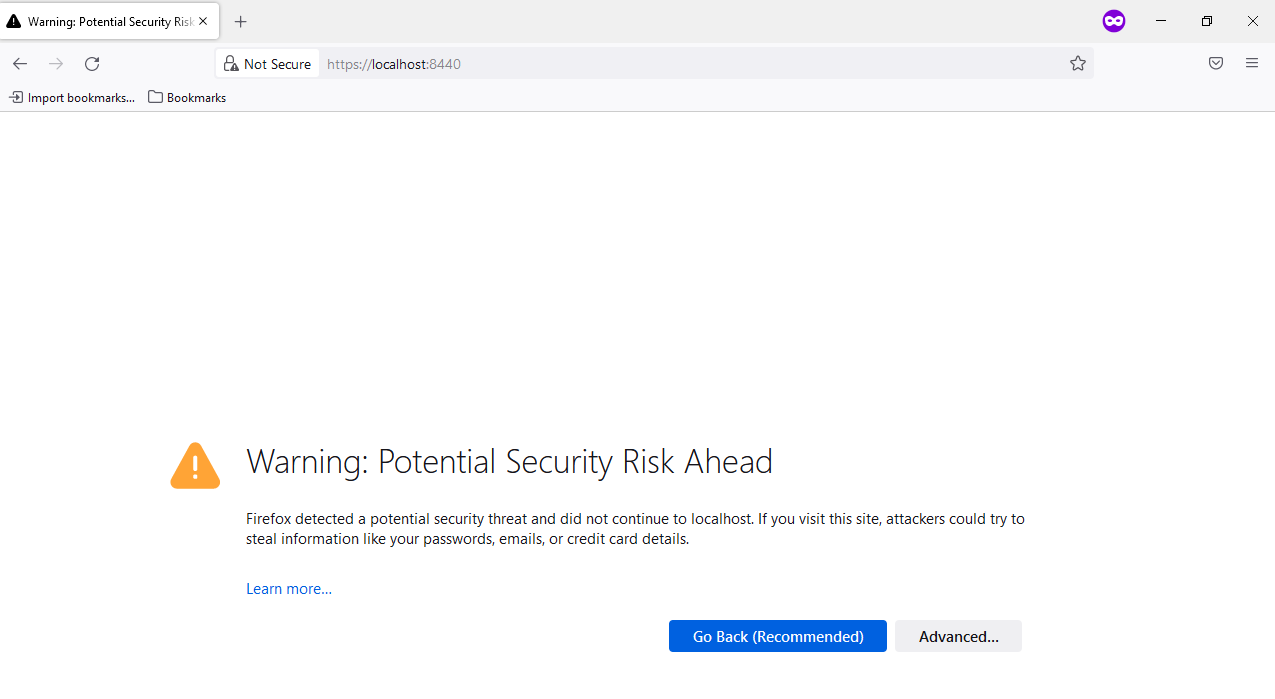This screenshot has width=1275, height=699.
Task: Click the Warning: Potential Security Risk Ahead heading
Action: click(x=509, y=462)
